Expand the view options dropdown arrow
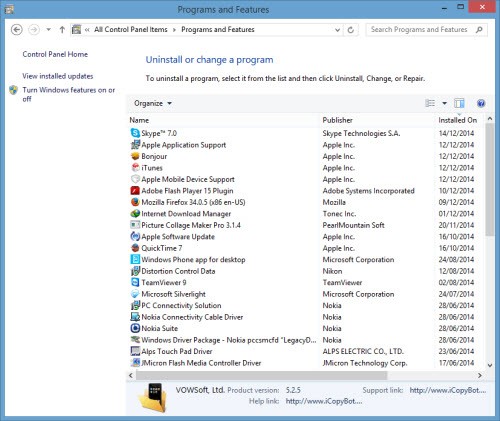 point(444,103)
